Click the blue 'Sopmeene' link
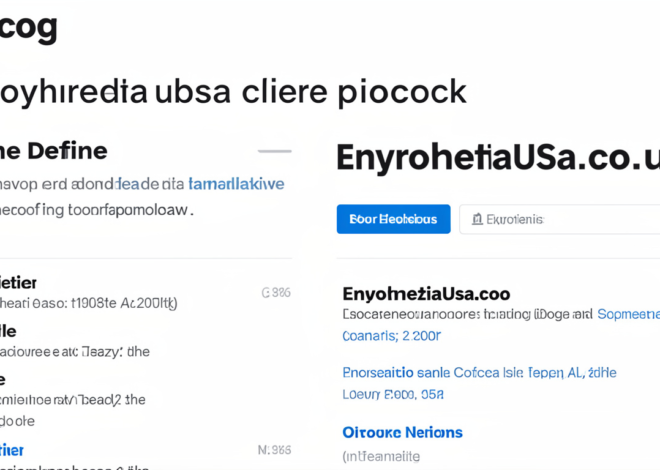 click(x=628, y=314)
